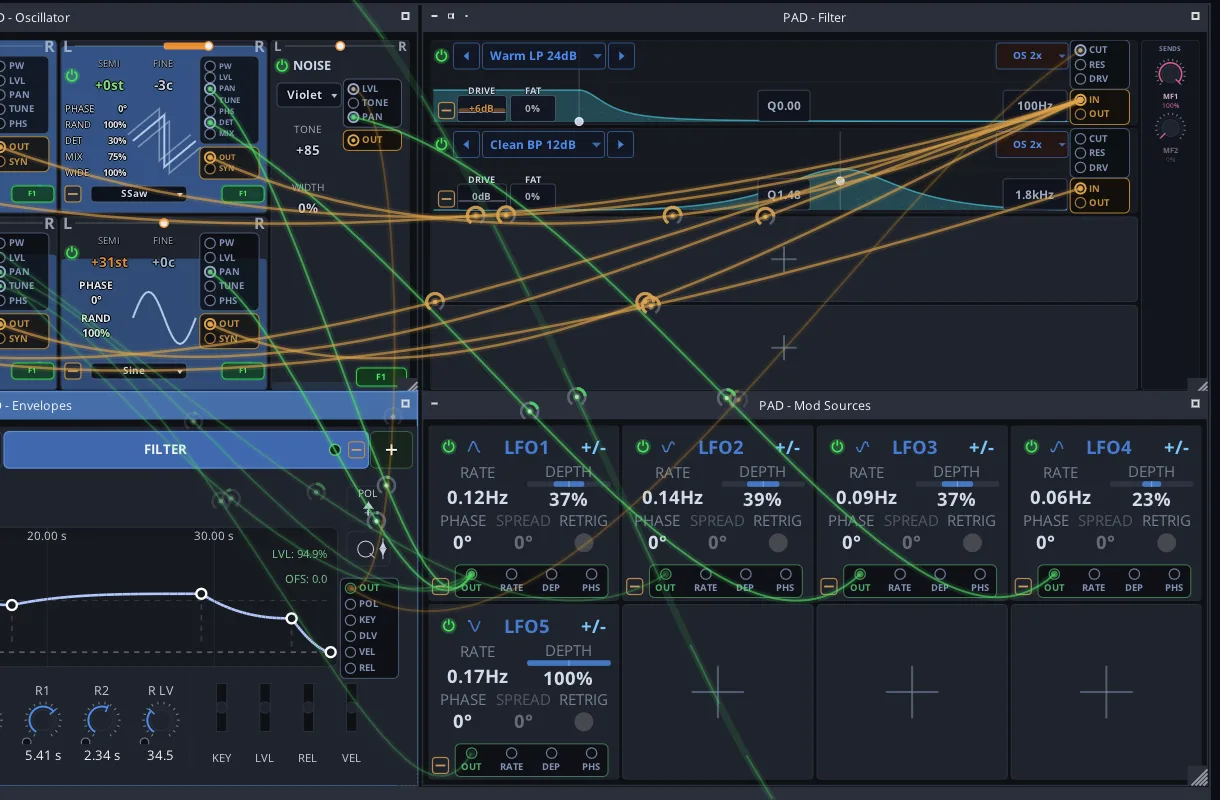Open OS 2x dropdown of Warm LP filter

[1031, 56]
